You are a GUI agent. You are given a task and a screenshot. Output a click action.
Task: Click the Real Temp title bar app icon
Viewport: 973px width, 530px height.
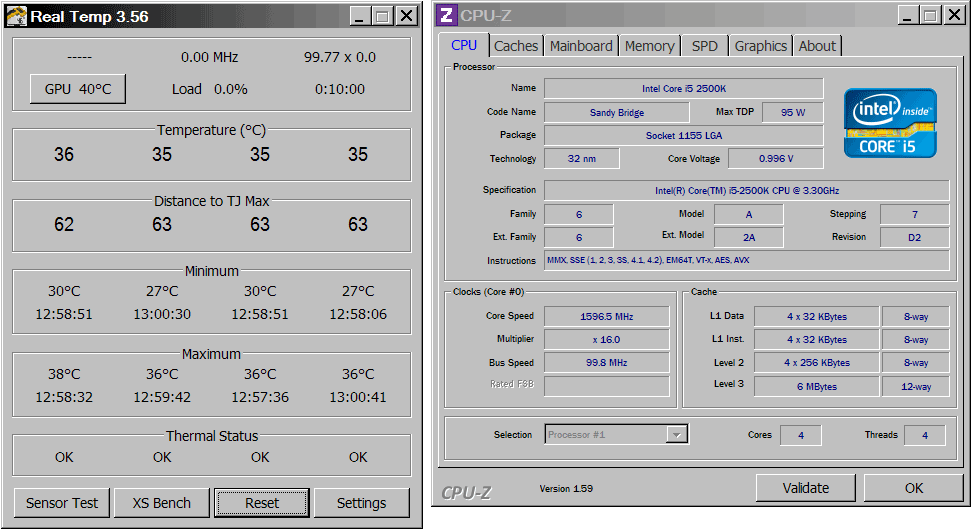(x=16, y=16)
